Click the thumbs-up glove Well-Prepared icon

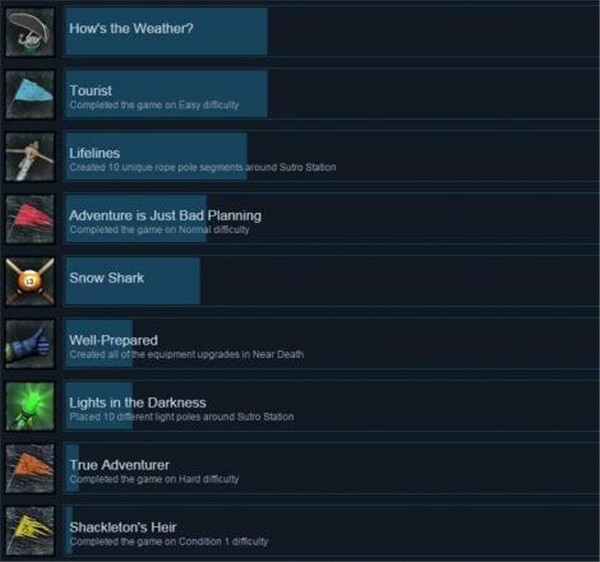[30, 344]
